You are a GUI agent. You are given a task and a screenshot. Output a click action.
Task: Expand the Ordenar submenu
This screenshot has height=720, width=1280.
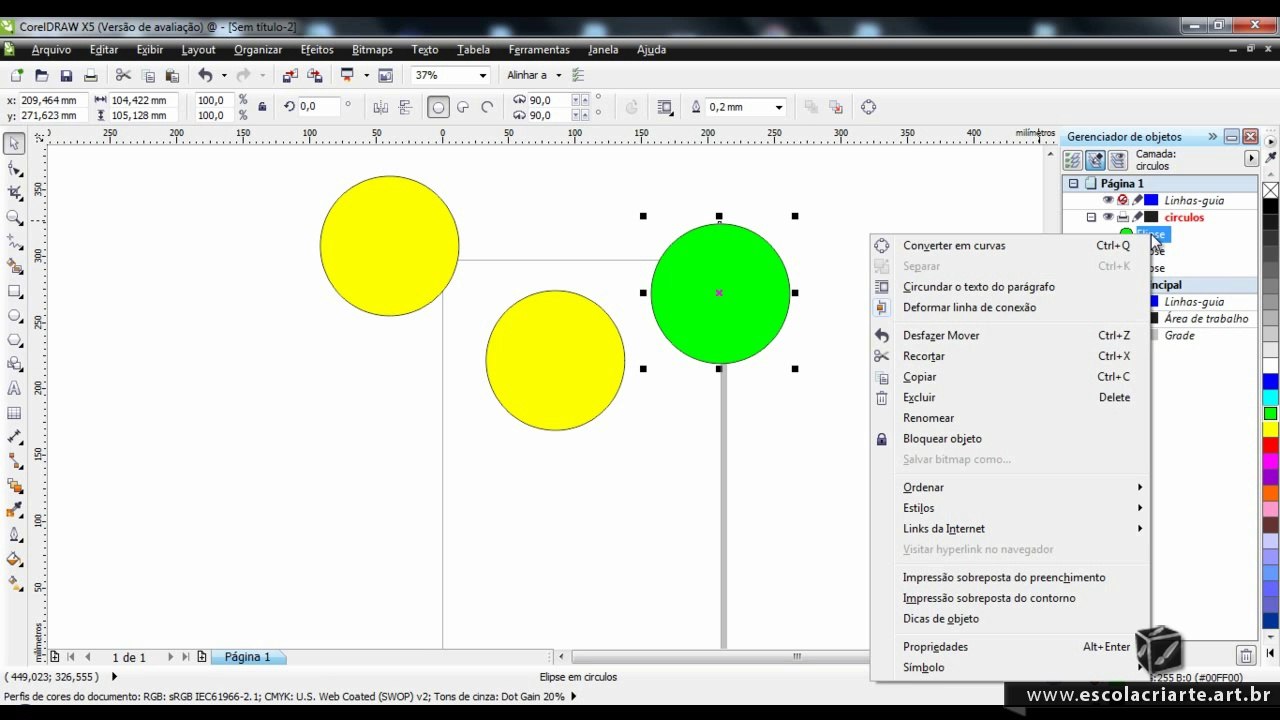point(1010,487)
